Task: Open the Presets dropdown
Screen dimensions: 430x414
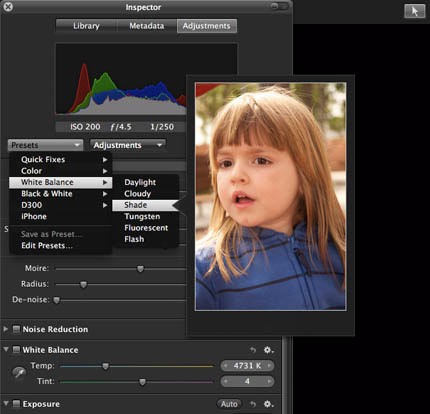Action: (x=45, y=145)
